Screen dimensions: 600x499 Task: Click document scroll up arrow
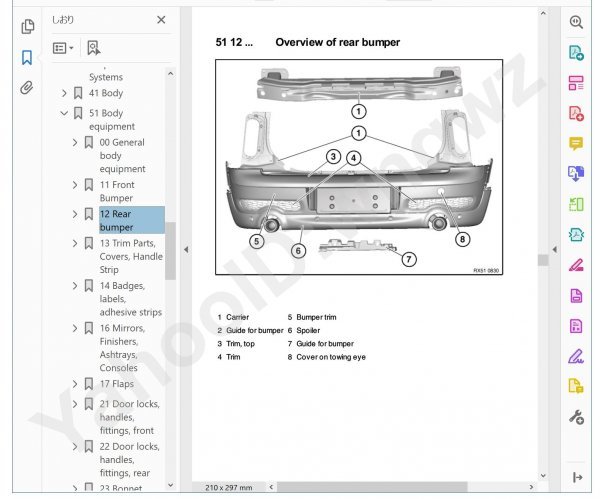coord(543,13)
